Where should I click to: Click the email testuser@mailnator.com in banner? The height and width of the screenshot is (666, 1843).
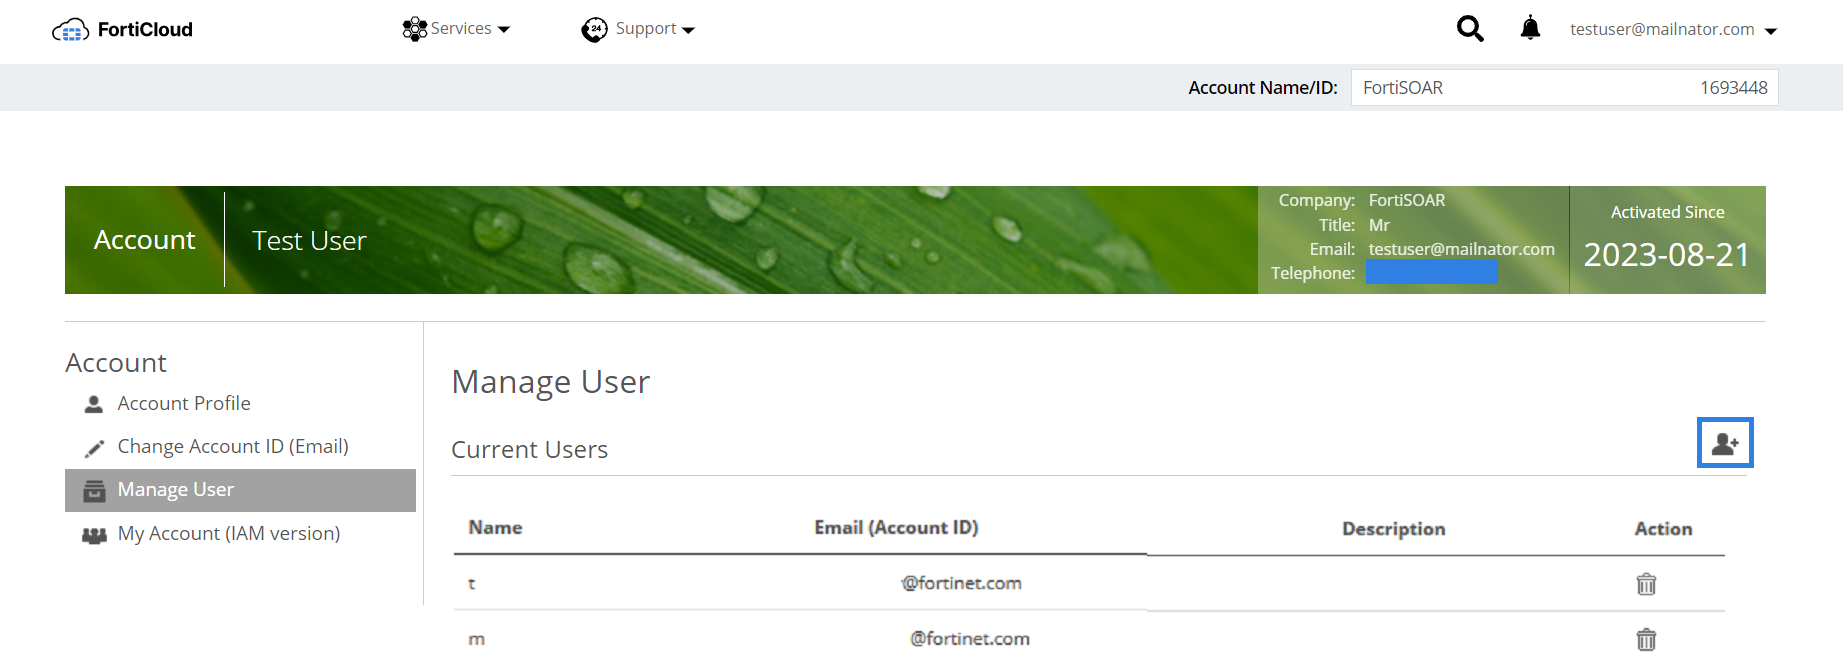[x=1461, y=249]
